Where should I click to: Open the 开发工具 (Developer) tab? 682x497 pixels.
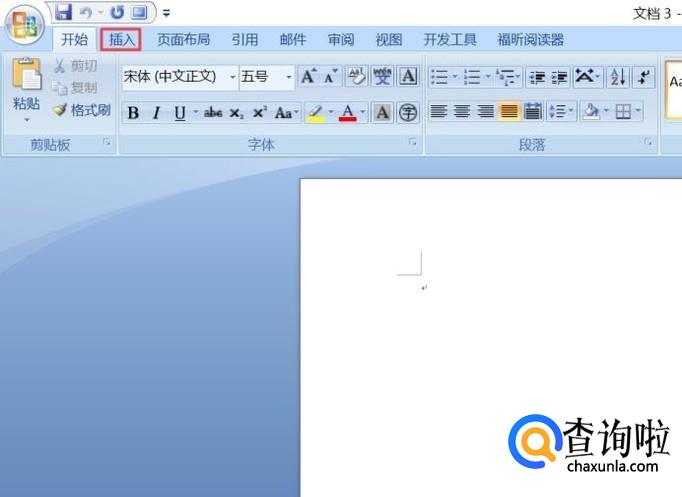tap(450, 40)
